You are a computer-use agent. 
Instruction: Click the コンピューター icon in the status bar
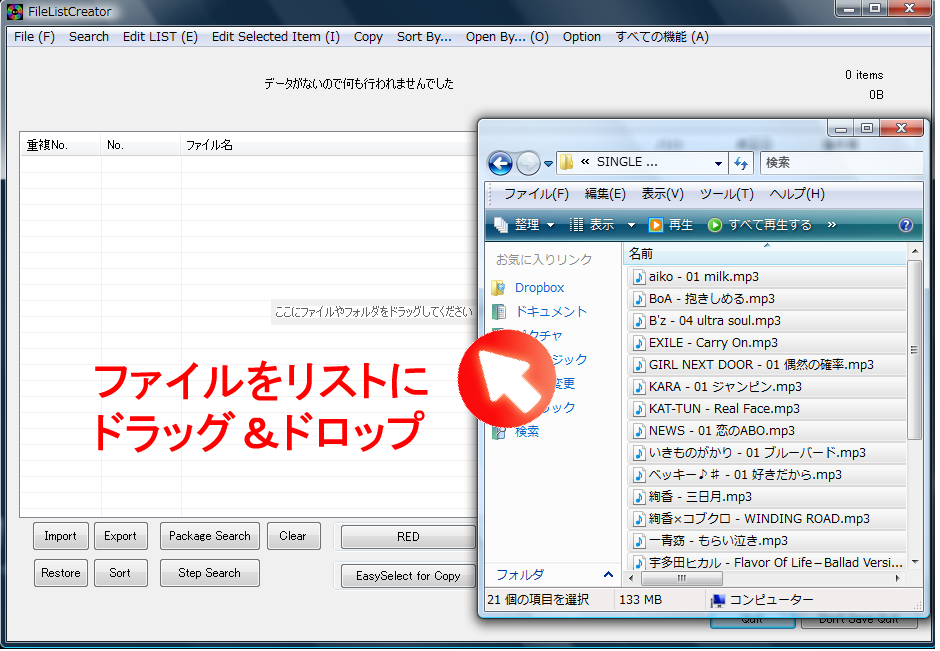tap(720, 600)
